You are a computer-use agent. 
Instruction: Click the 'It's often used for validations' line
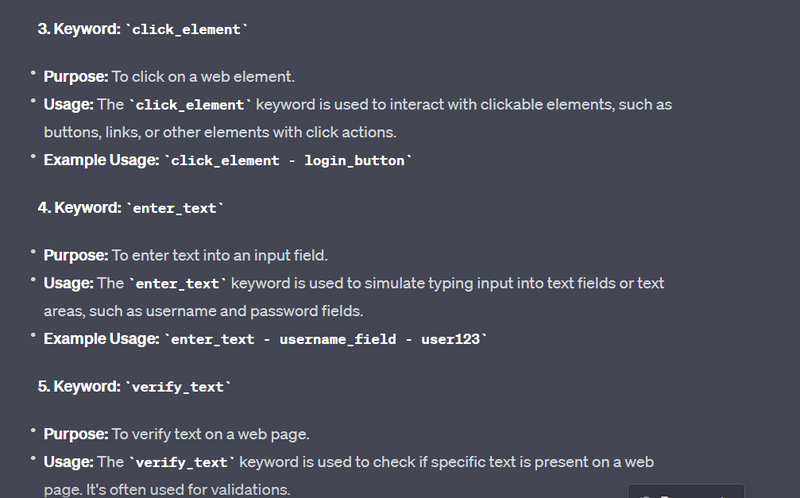tap(166, 490)
